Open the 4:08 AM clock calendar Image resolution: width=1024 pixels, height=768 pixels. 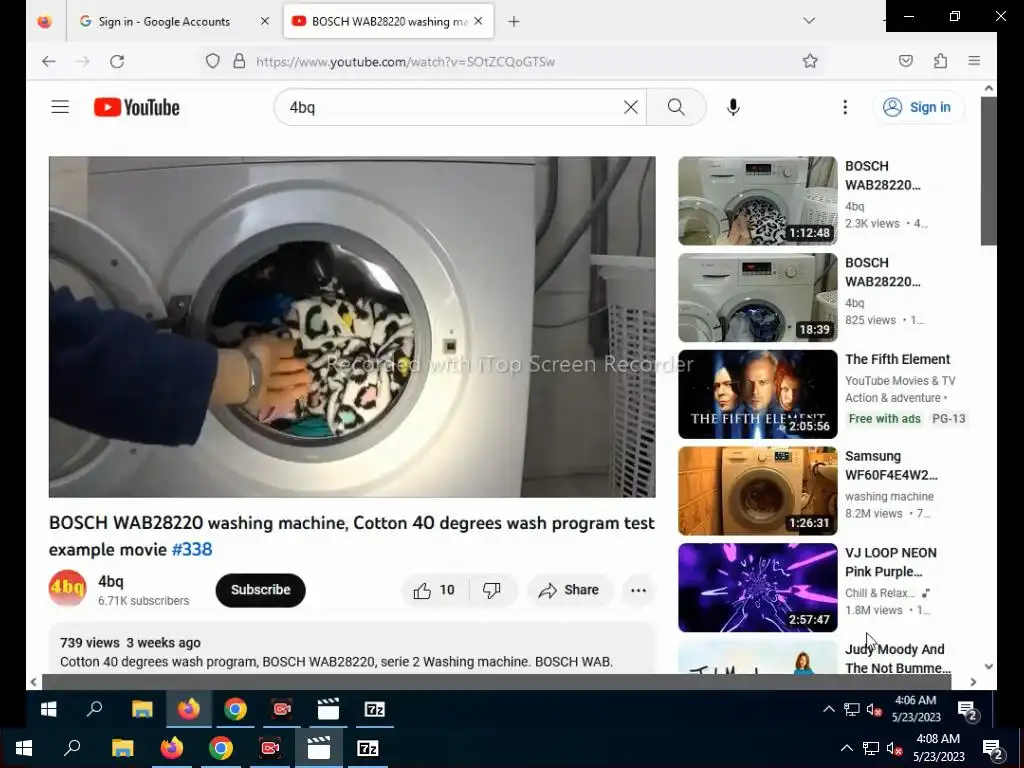tap(938, 748)
